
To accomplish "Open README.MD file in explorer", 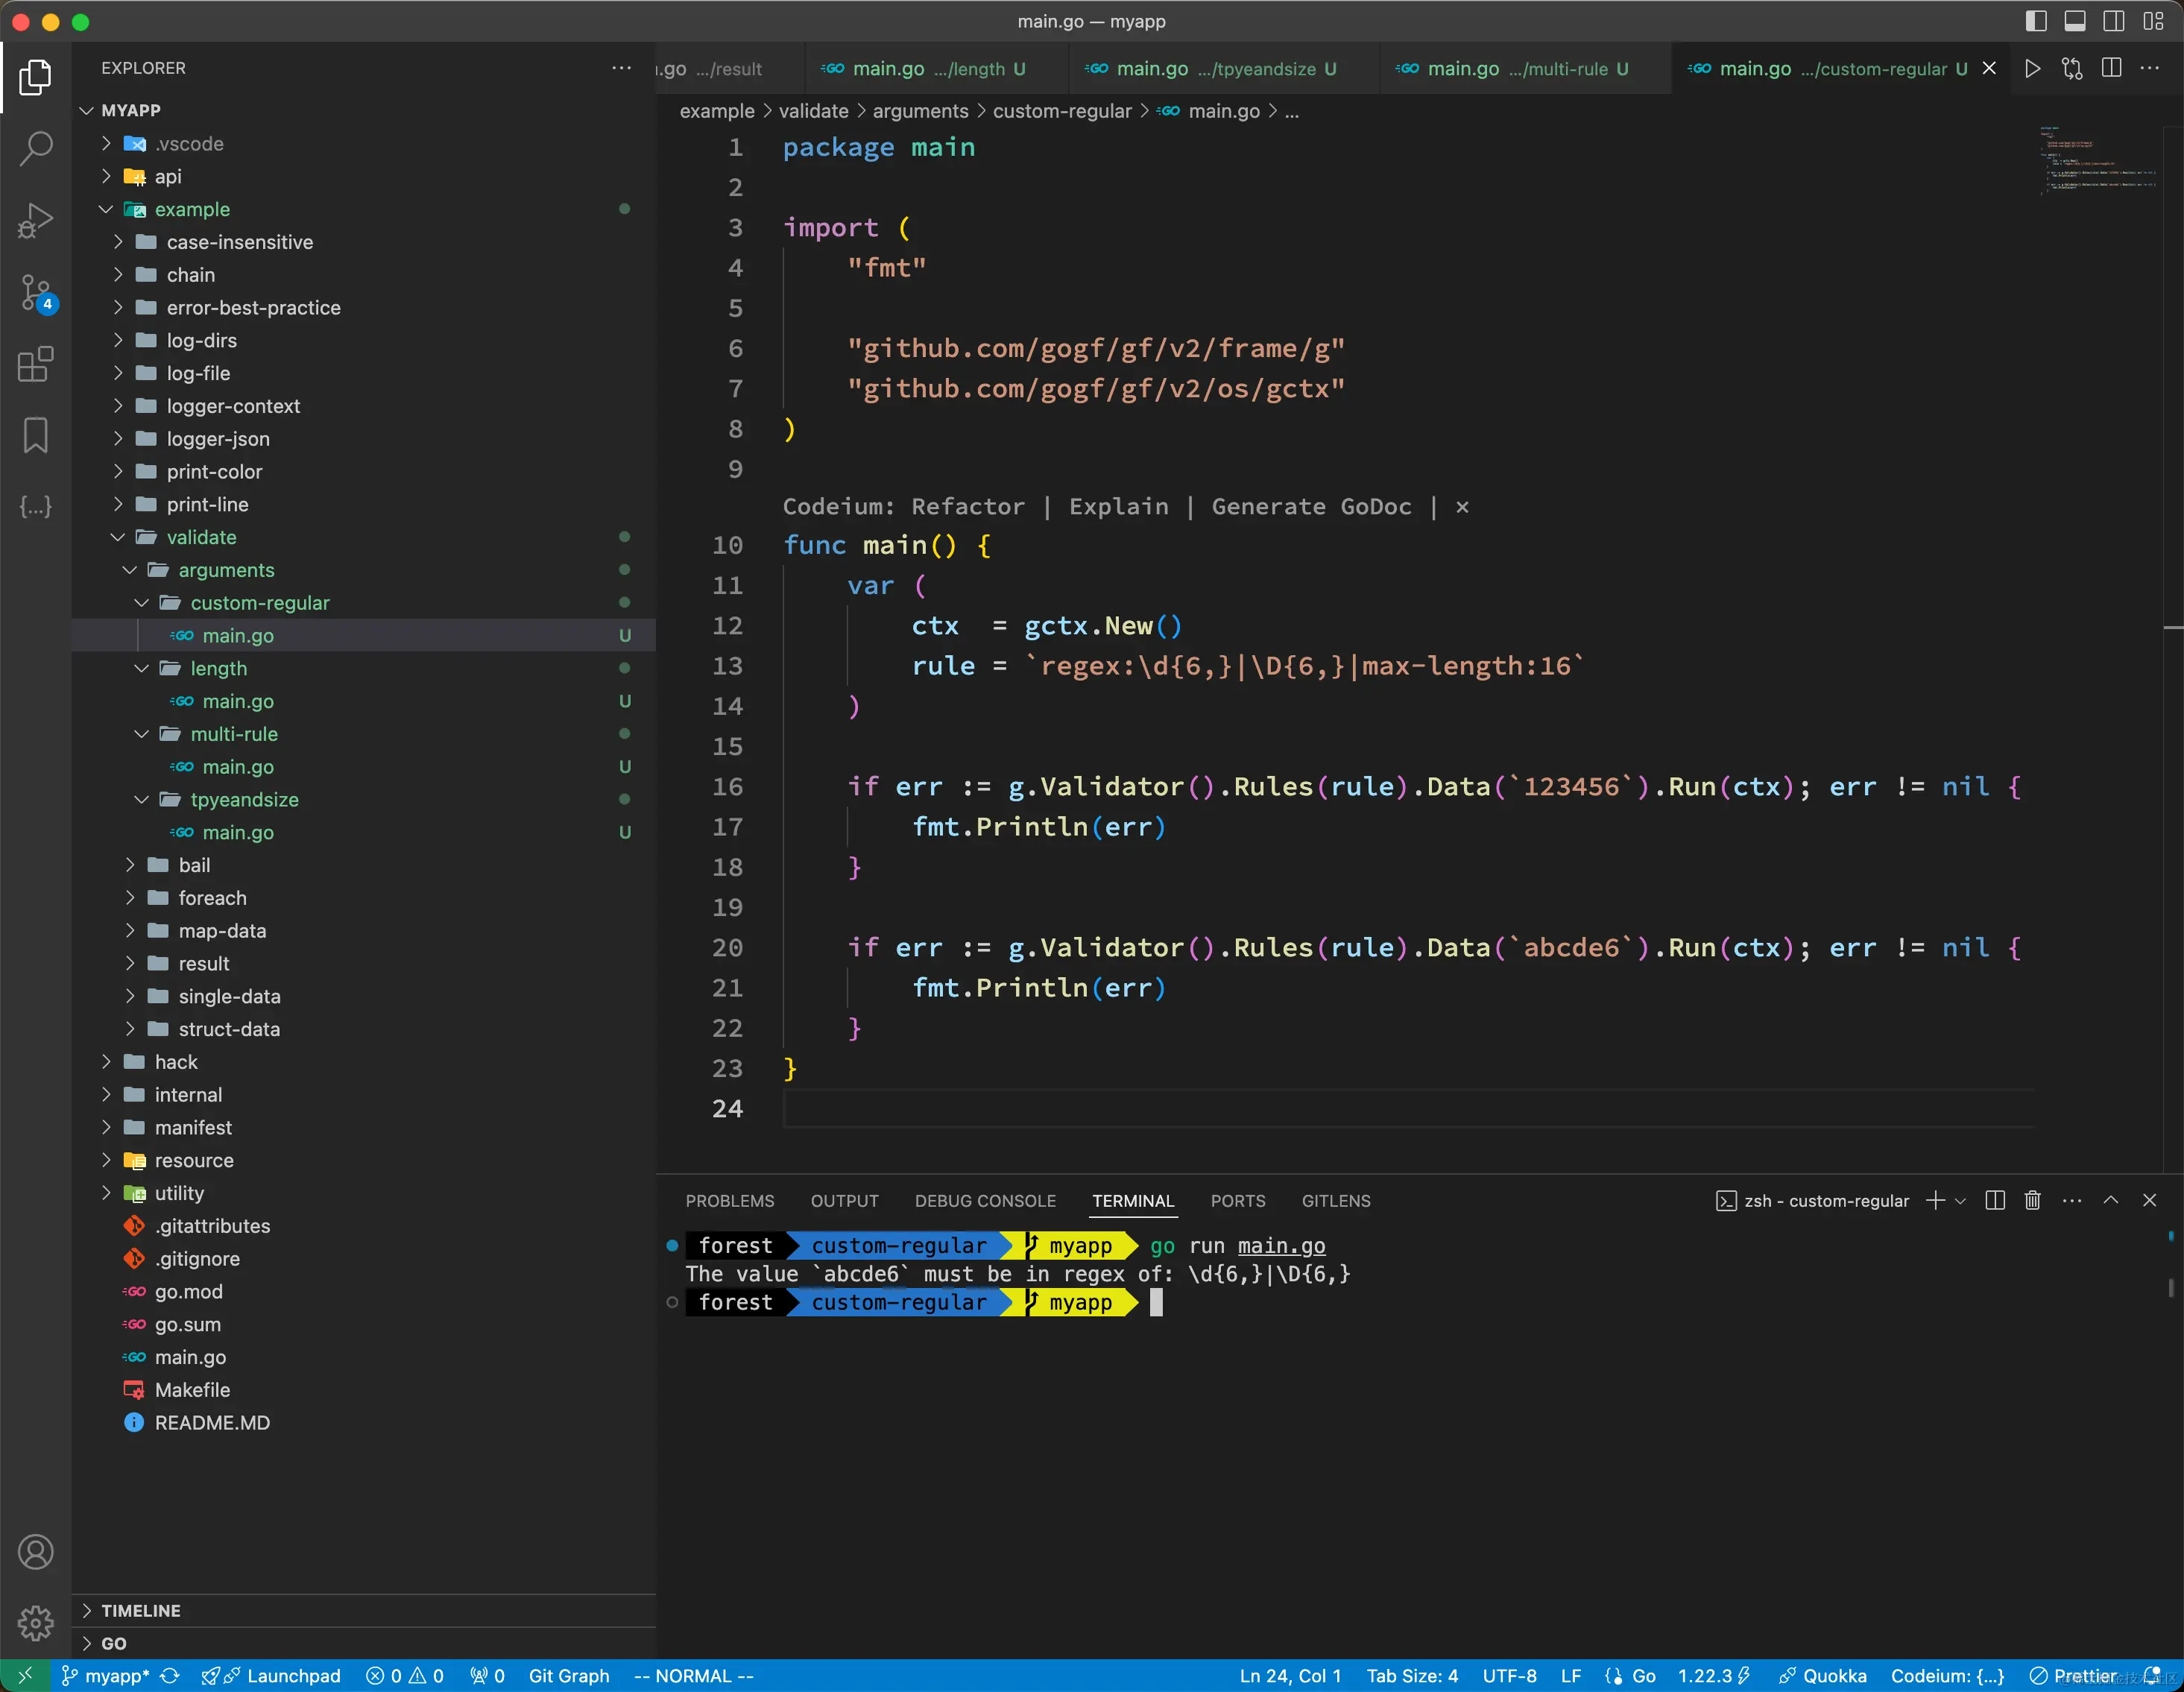I will [x=364, y=1422].
